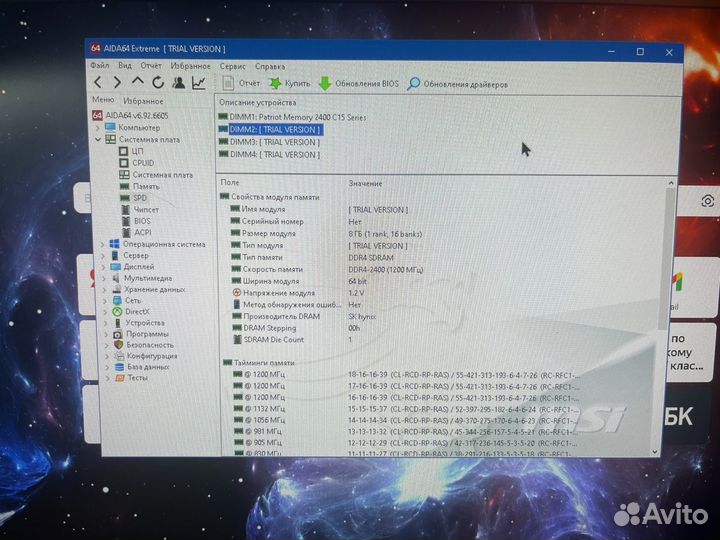Switch to the Избранное panel tab
720x540 pixels.
[143, 101]
